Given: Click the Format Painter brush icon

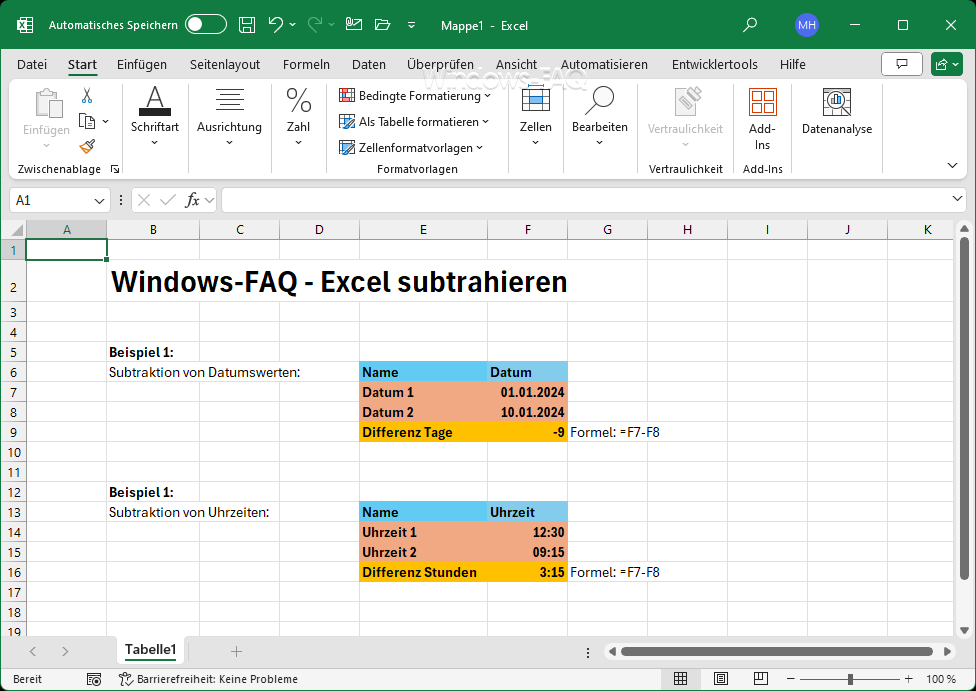Looking at the screenshot, I should pos(87,147).
